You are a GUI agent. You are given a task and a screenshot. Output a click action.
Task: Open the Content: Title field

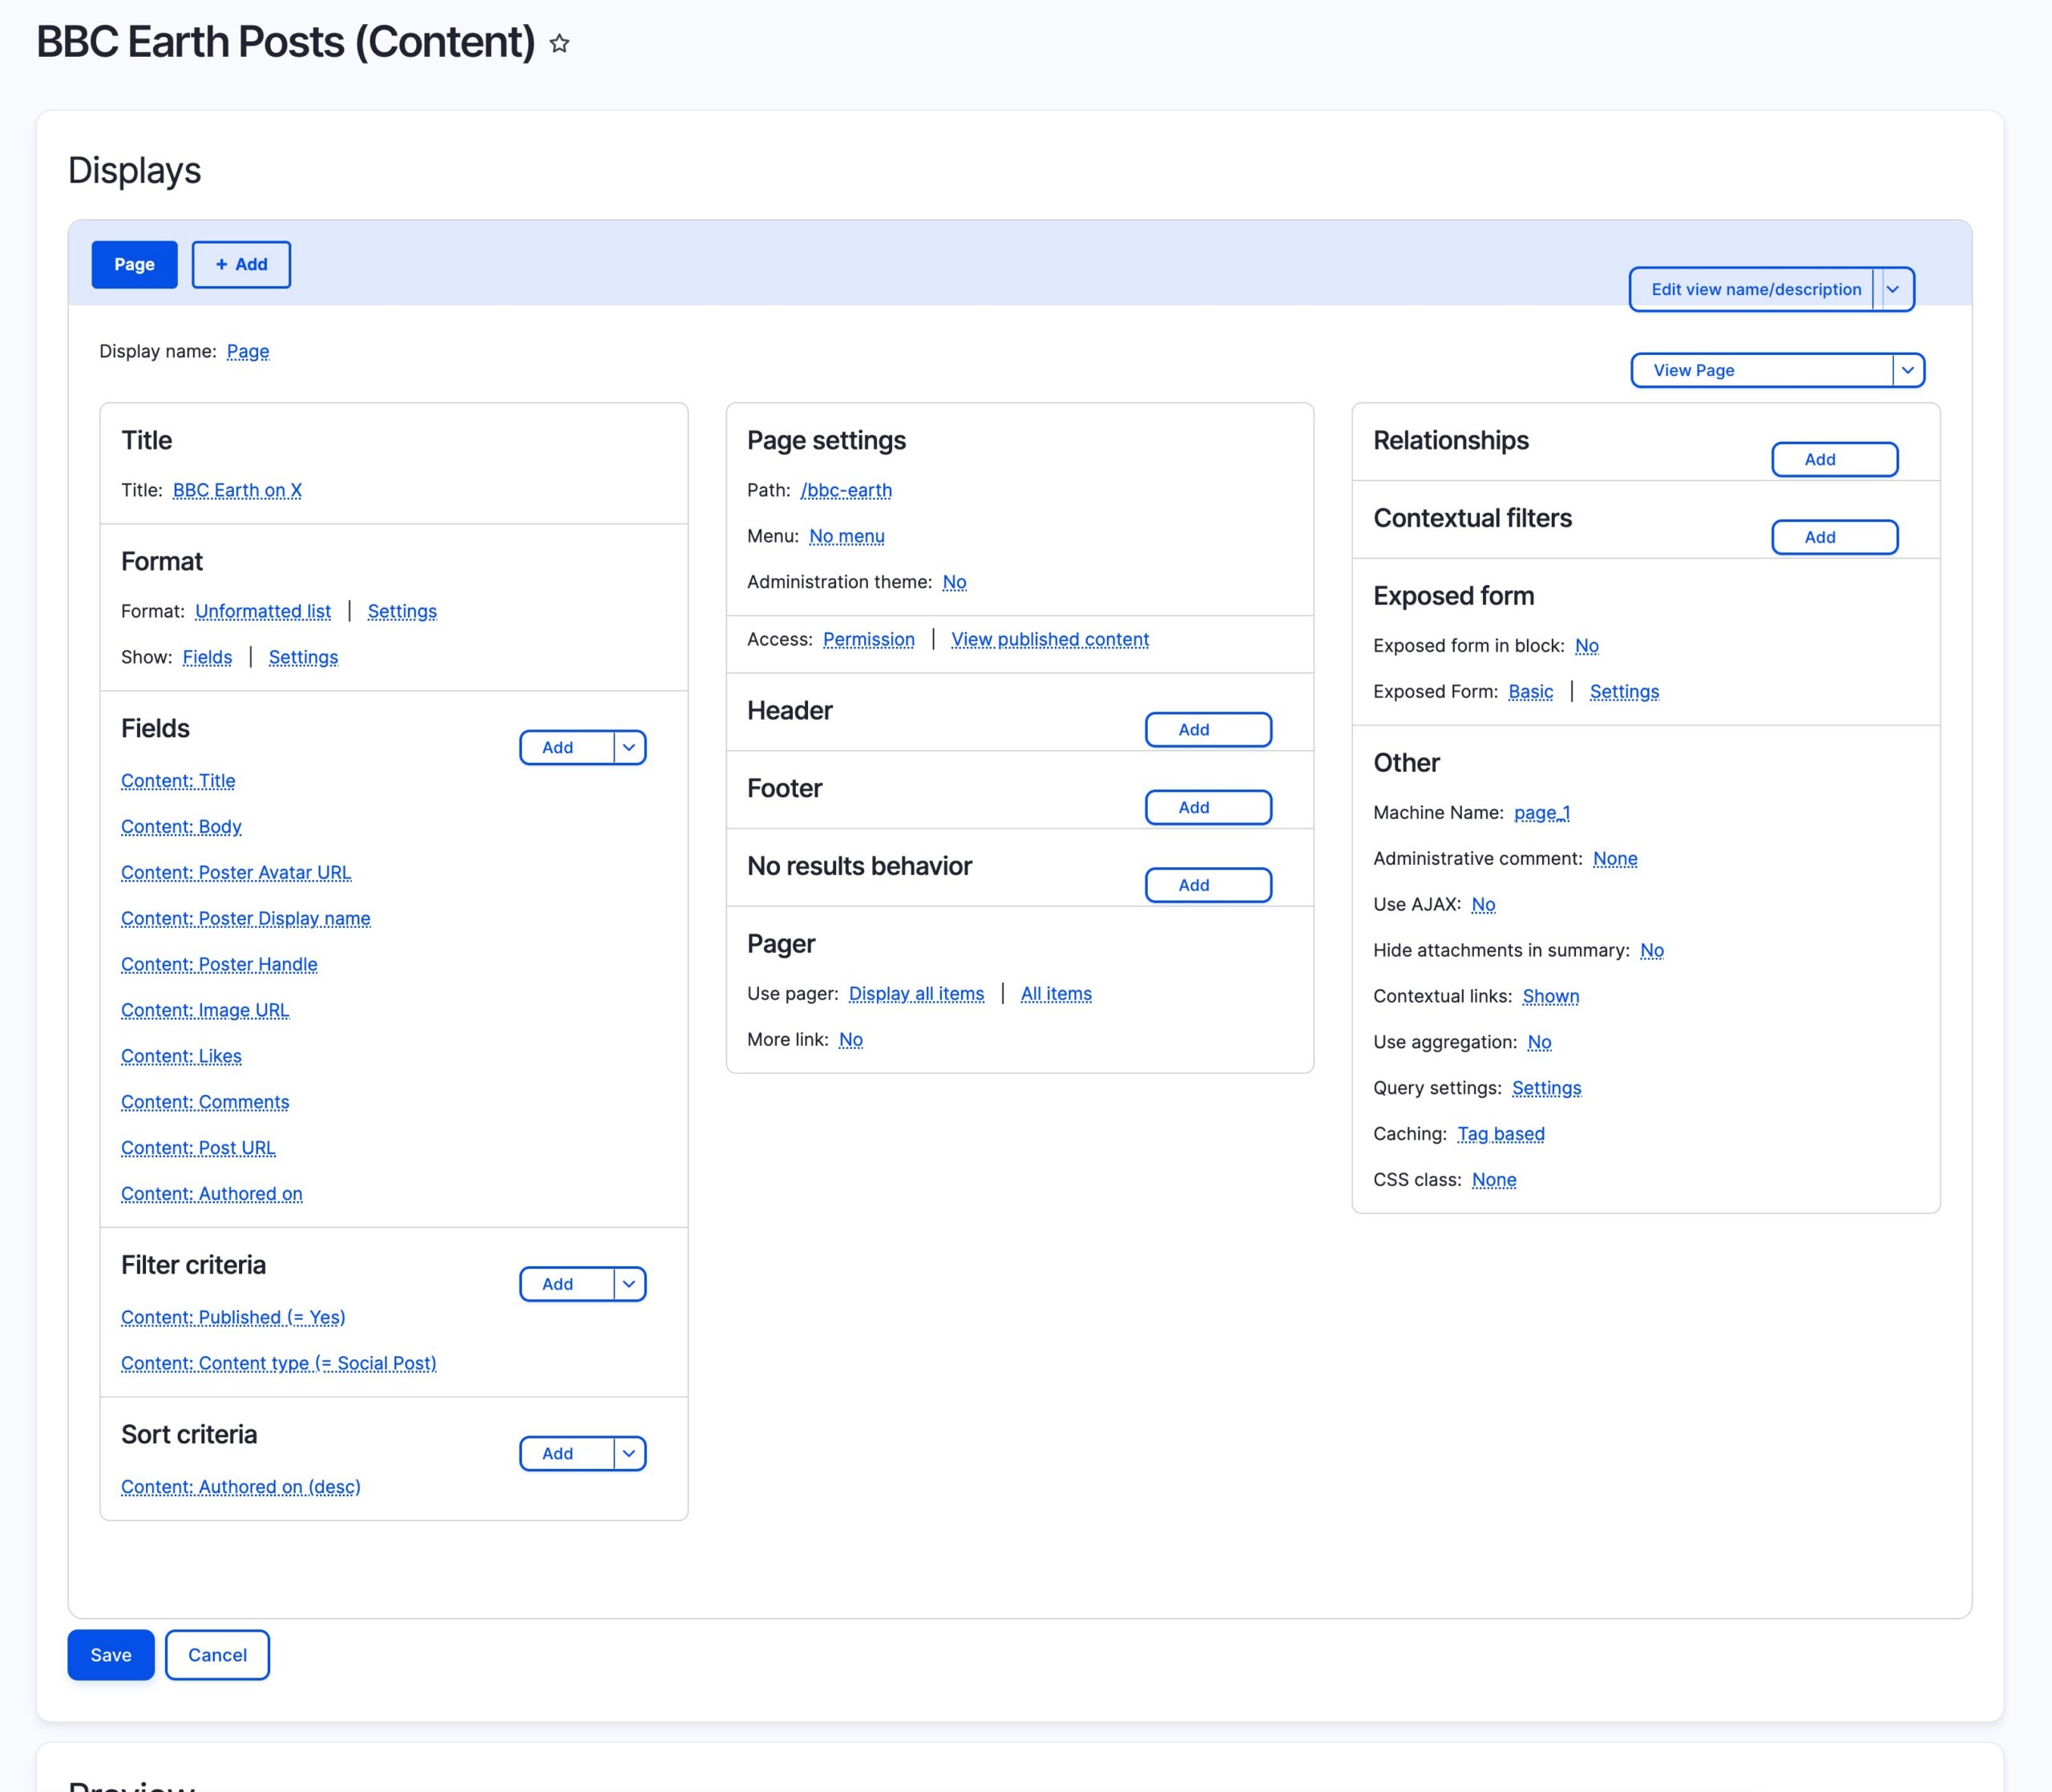pos(178,781)
